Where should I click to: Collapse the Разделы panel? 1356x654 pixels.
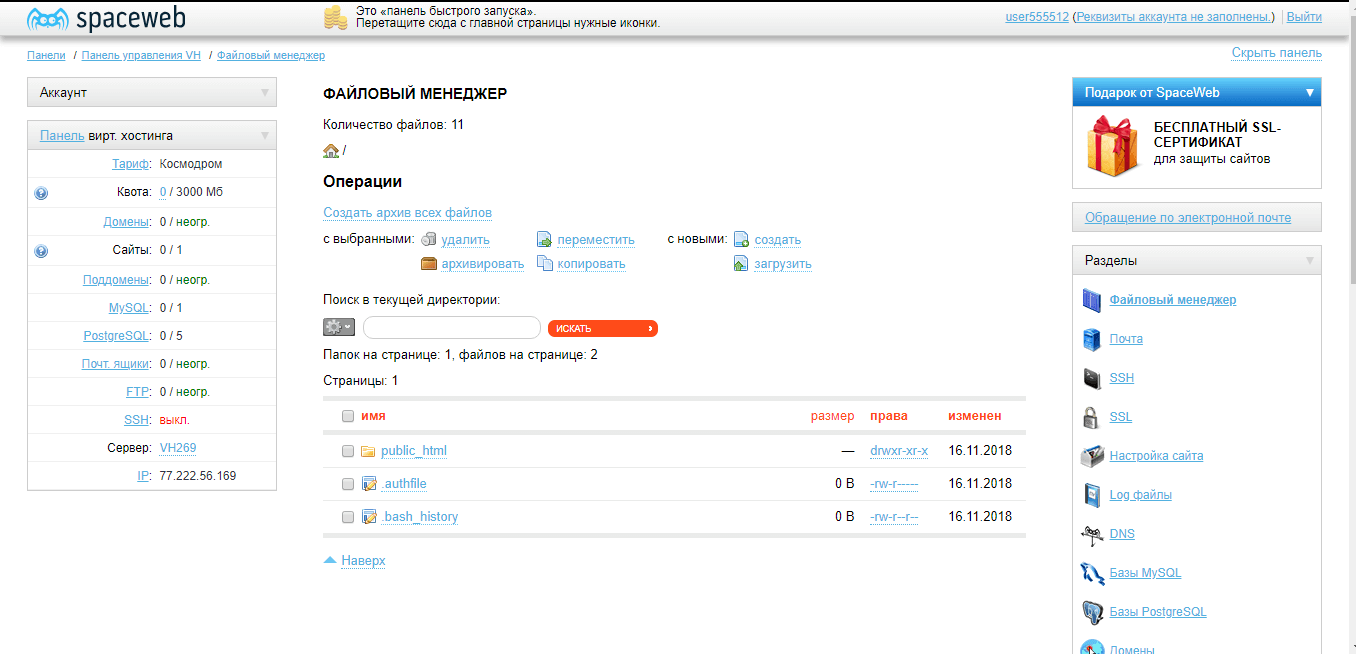(1309, 261)
